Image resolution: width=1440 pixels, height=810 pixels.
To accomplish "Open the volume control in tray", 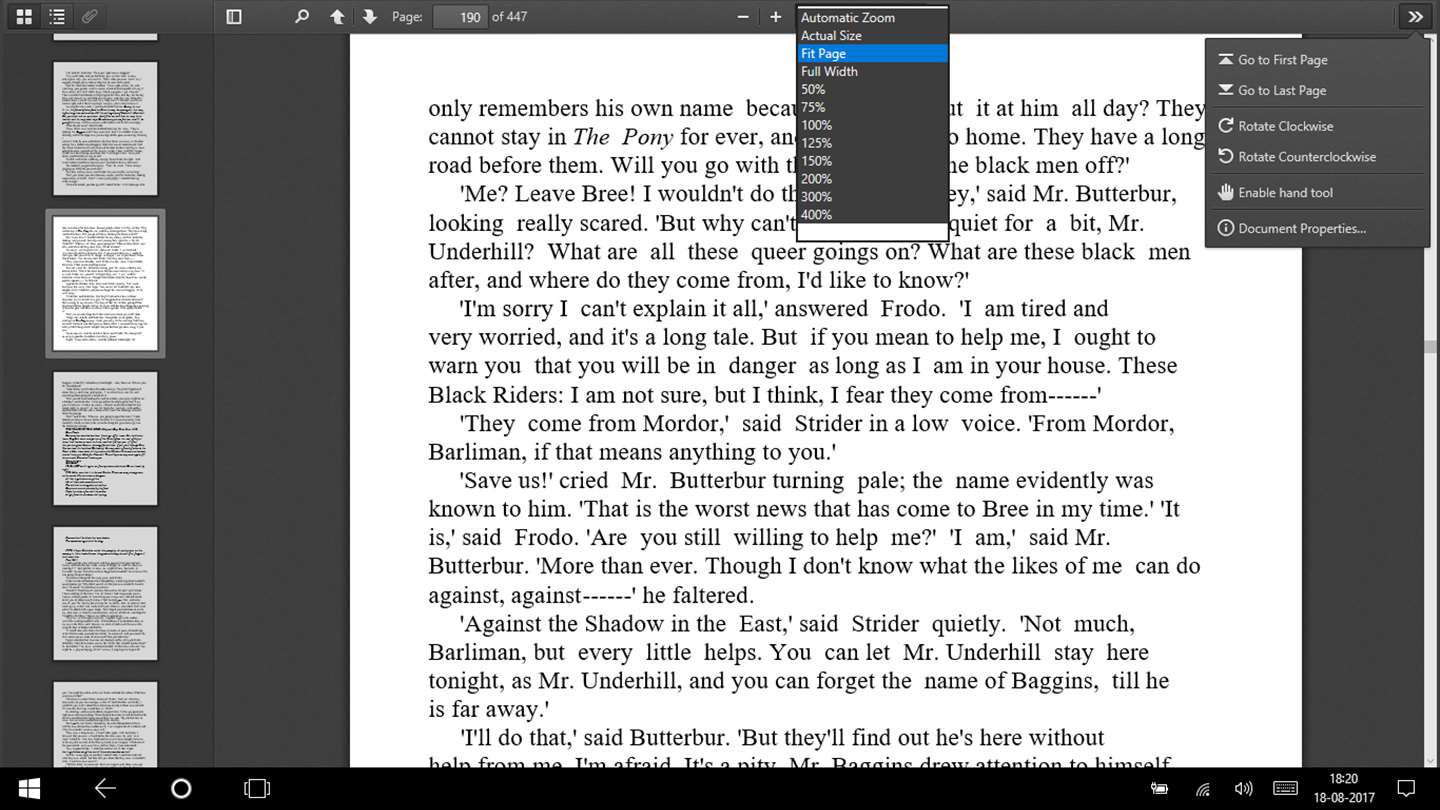I will tap(1244, 789).
